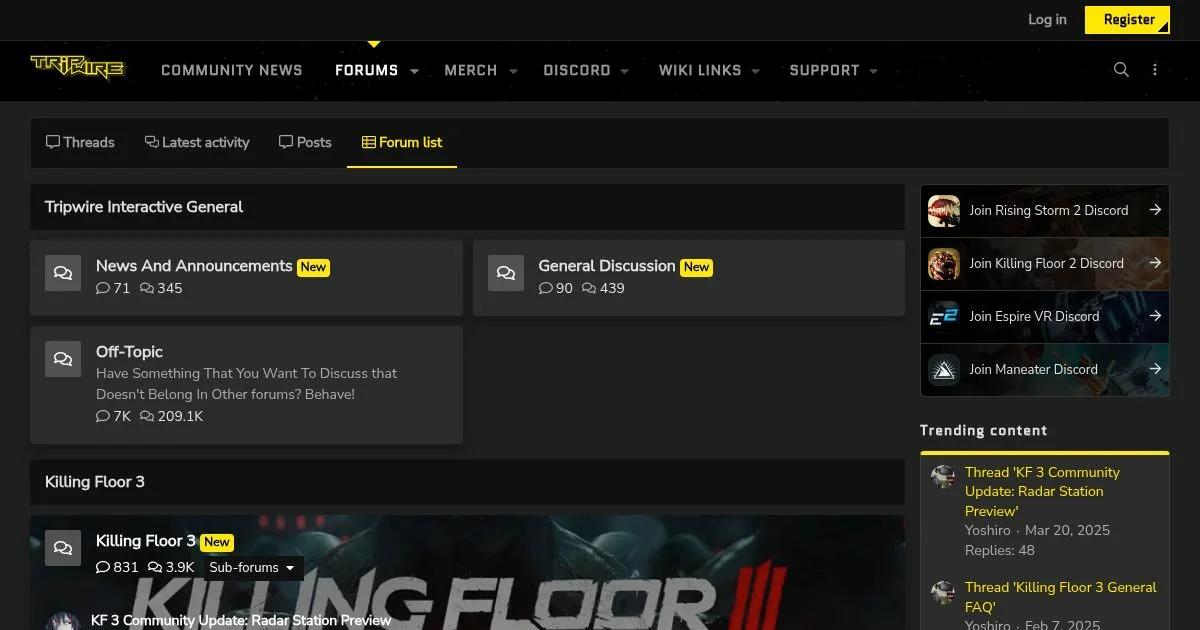Open trending thread Killing Floor 3 General FAQ
This screenshot has height=630, width=1200.
click(1060, 597)
